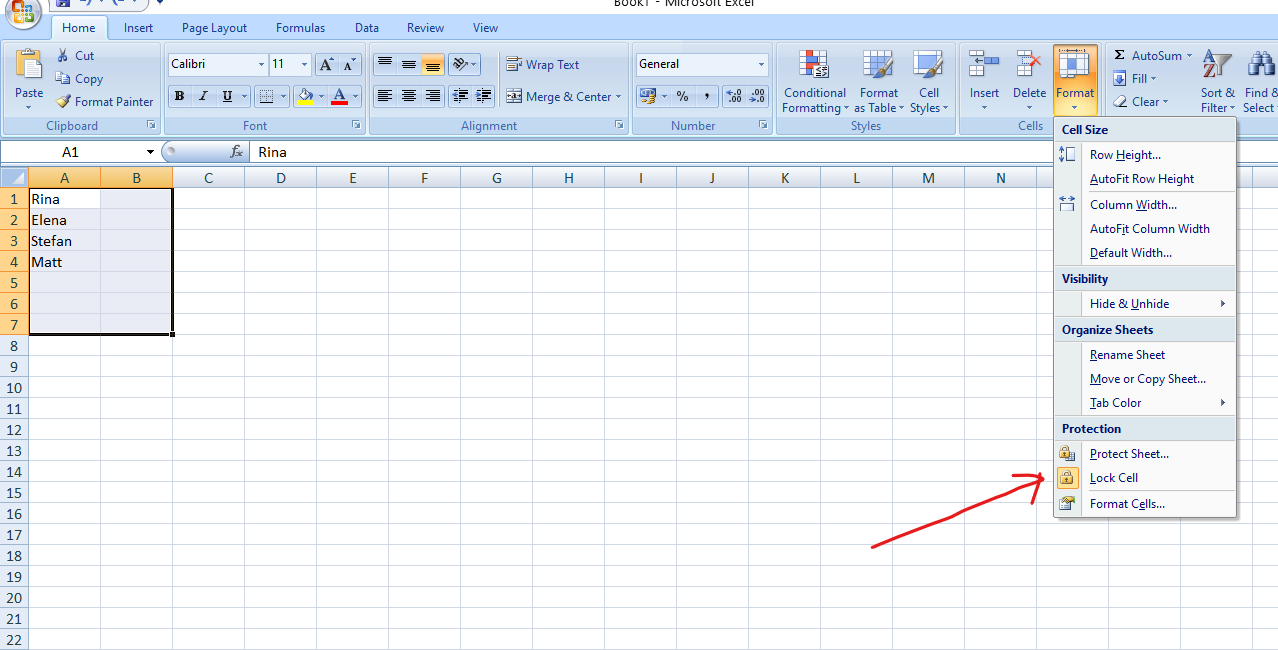Open the Fill dropdown
1278x650 pixels.
coord(1134,78)
